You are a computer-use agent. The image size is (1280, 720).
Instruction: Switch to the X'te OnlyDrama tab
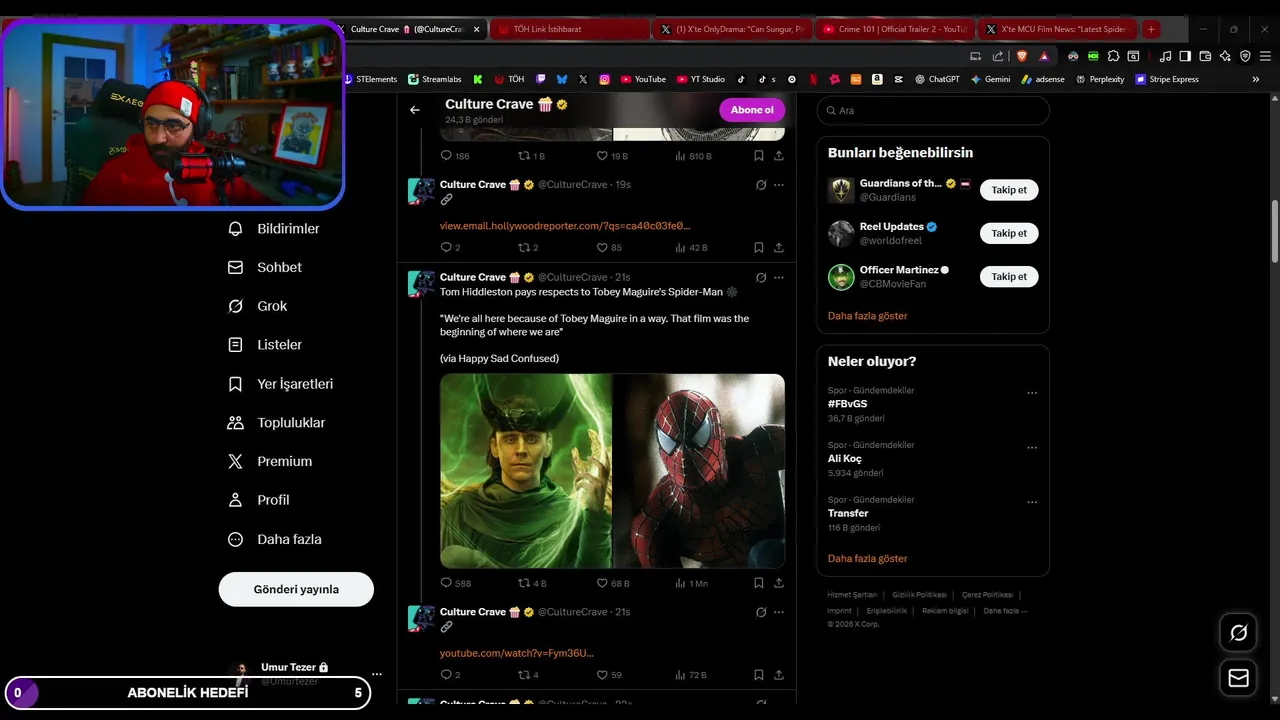pos(732,29)
